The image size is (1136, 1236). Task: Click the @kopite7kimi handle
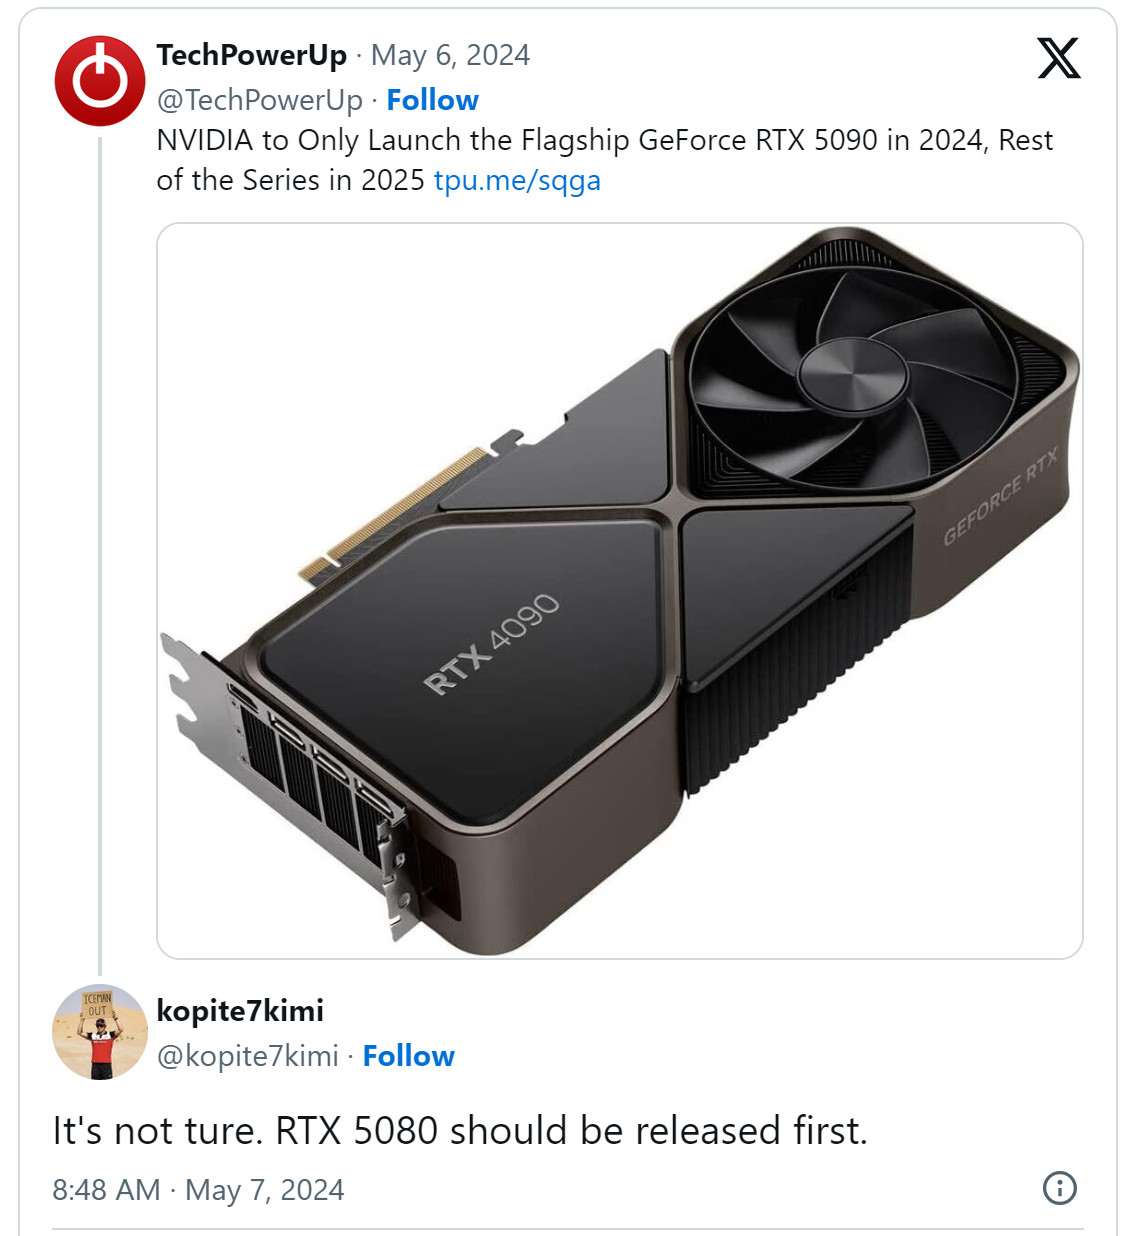tap(248, 1055)
